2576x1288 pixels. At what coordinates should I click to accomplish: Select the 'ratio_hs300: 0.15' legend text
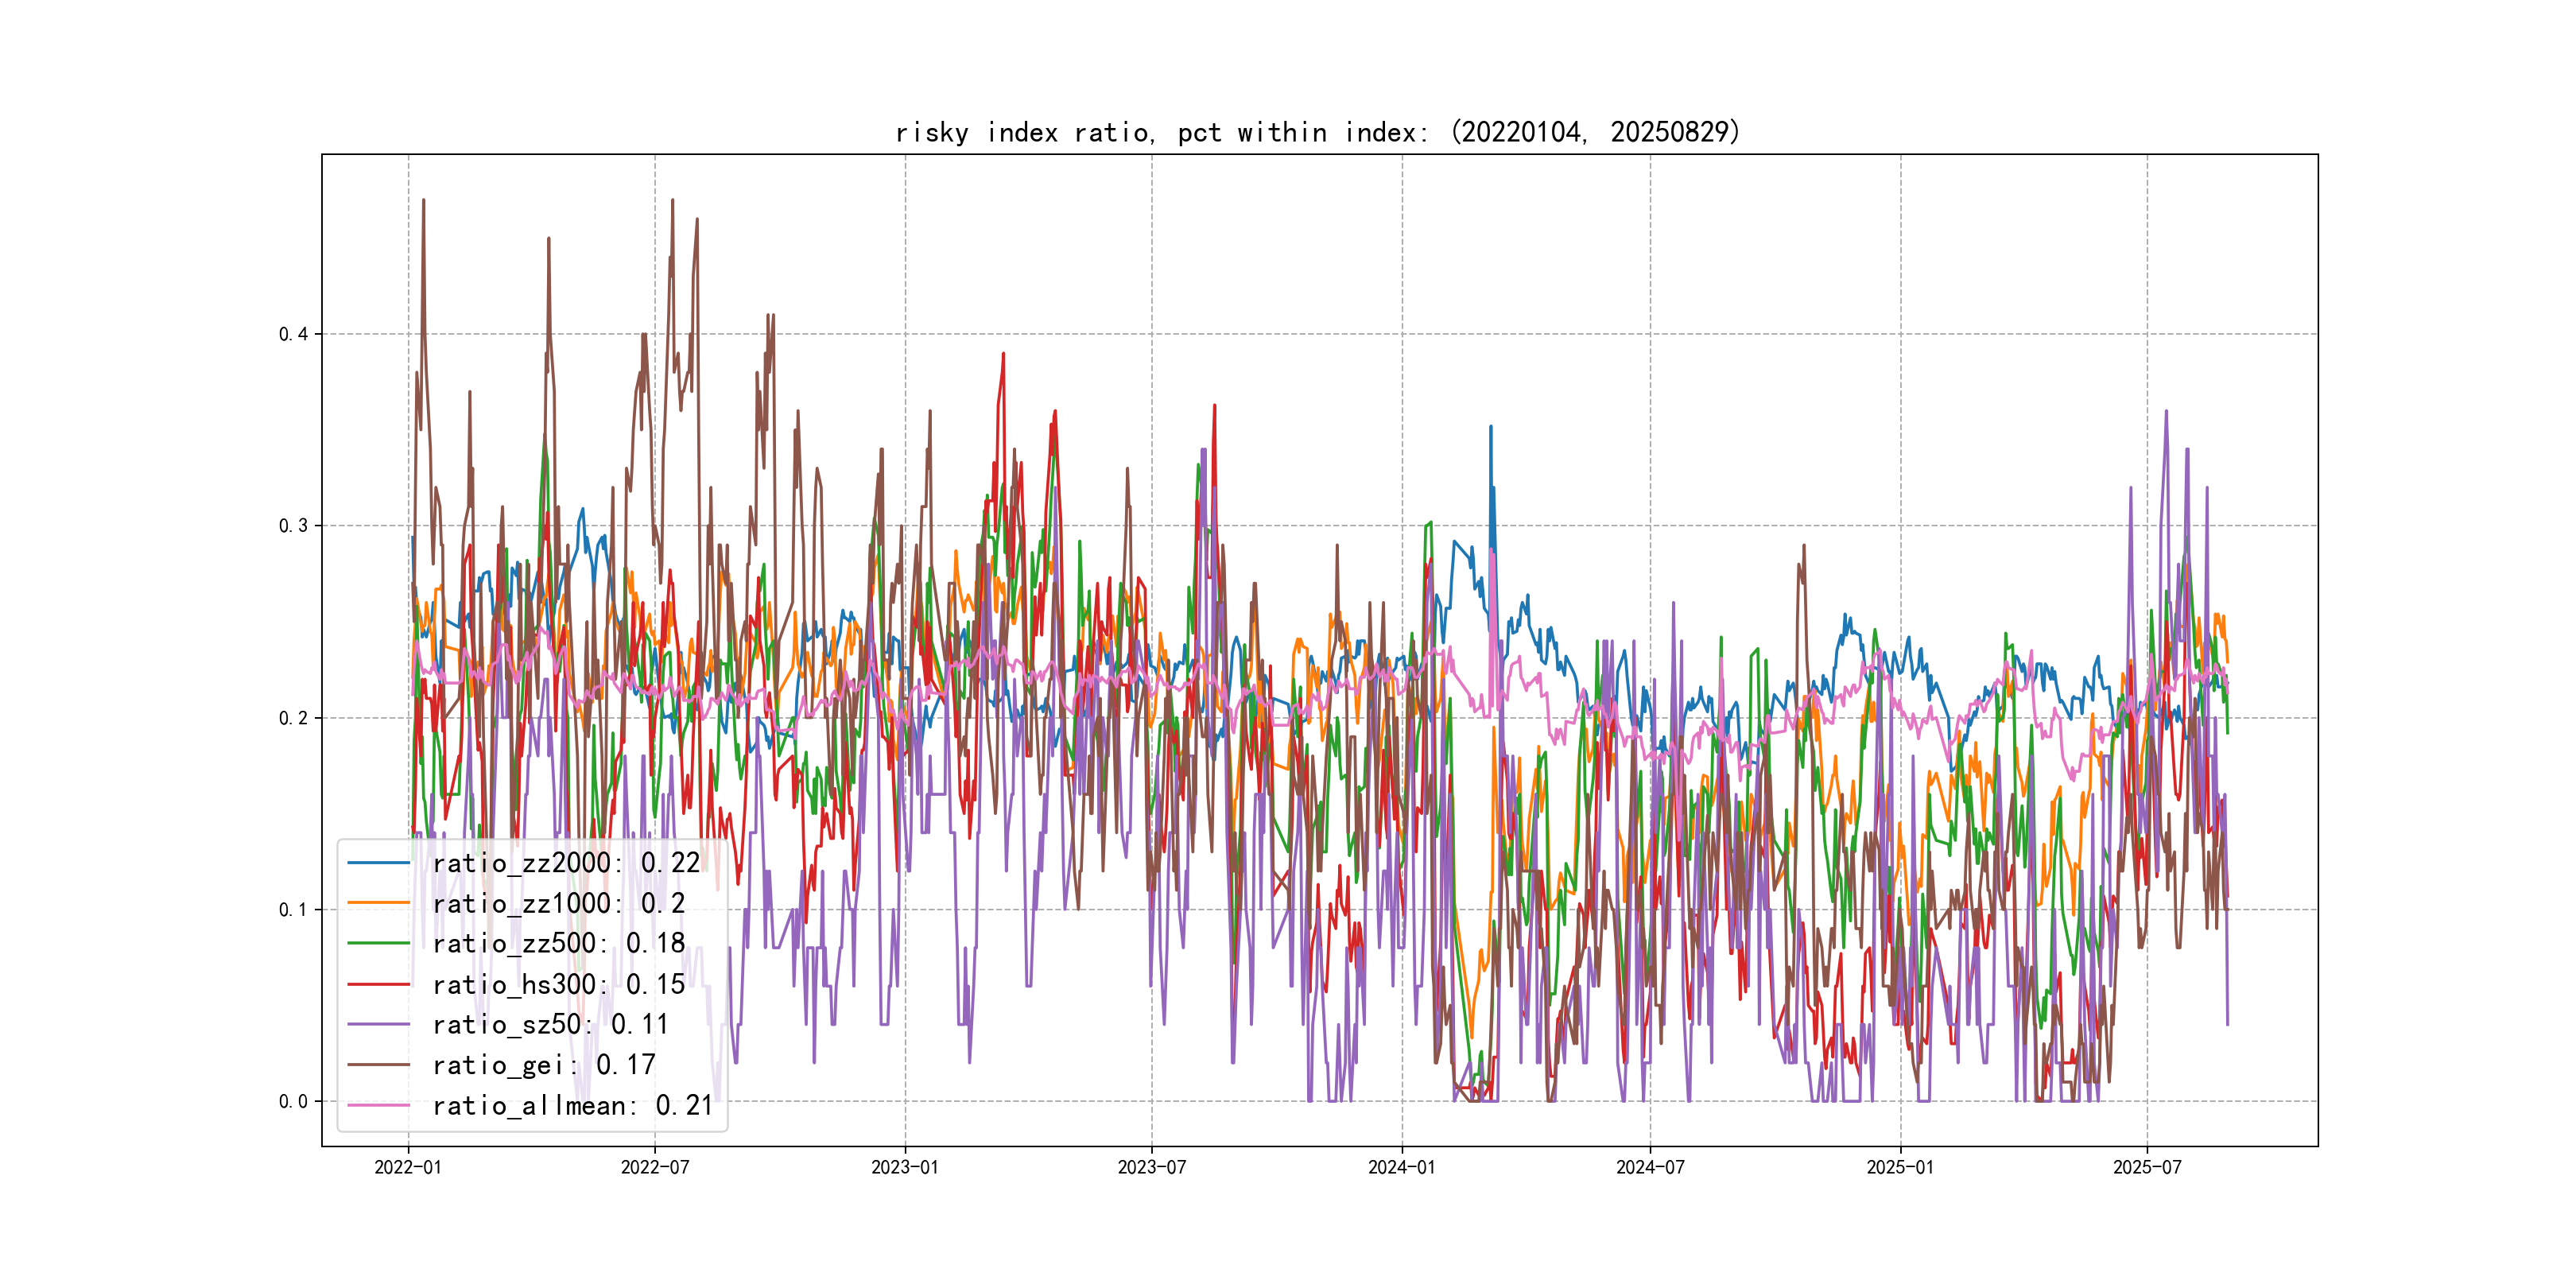pyautogui.click(x=558, y=984)
